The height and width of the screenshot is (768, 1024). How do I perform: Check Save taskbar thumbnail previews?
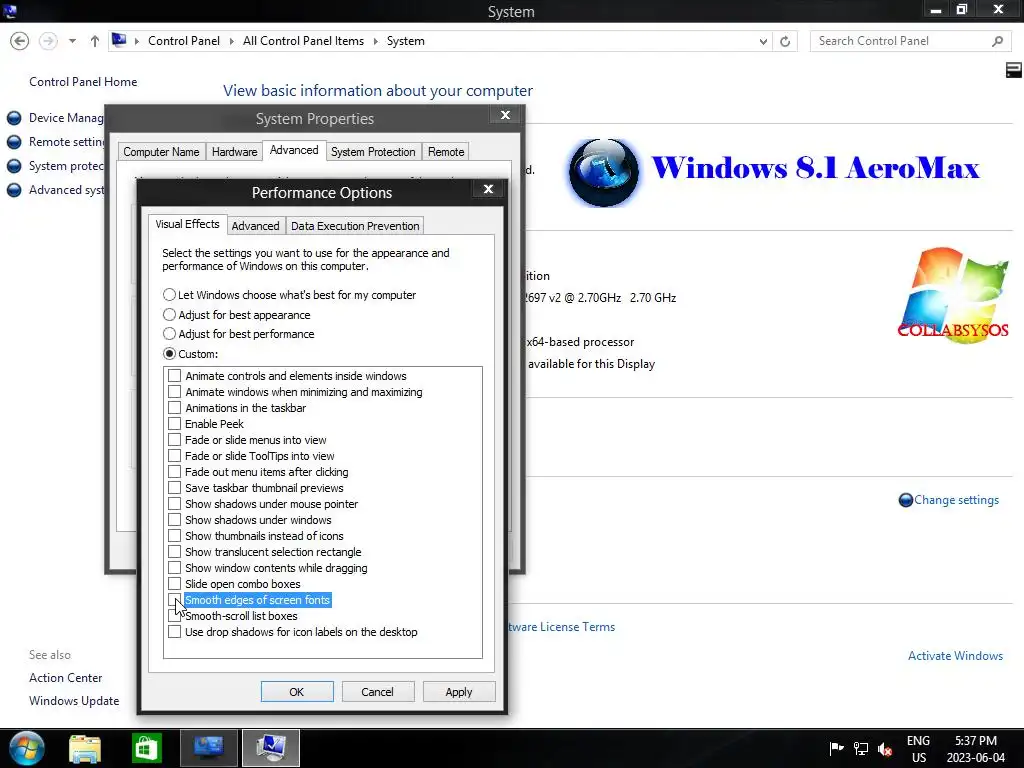174,488
